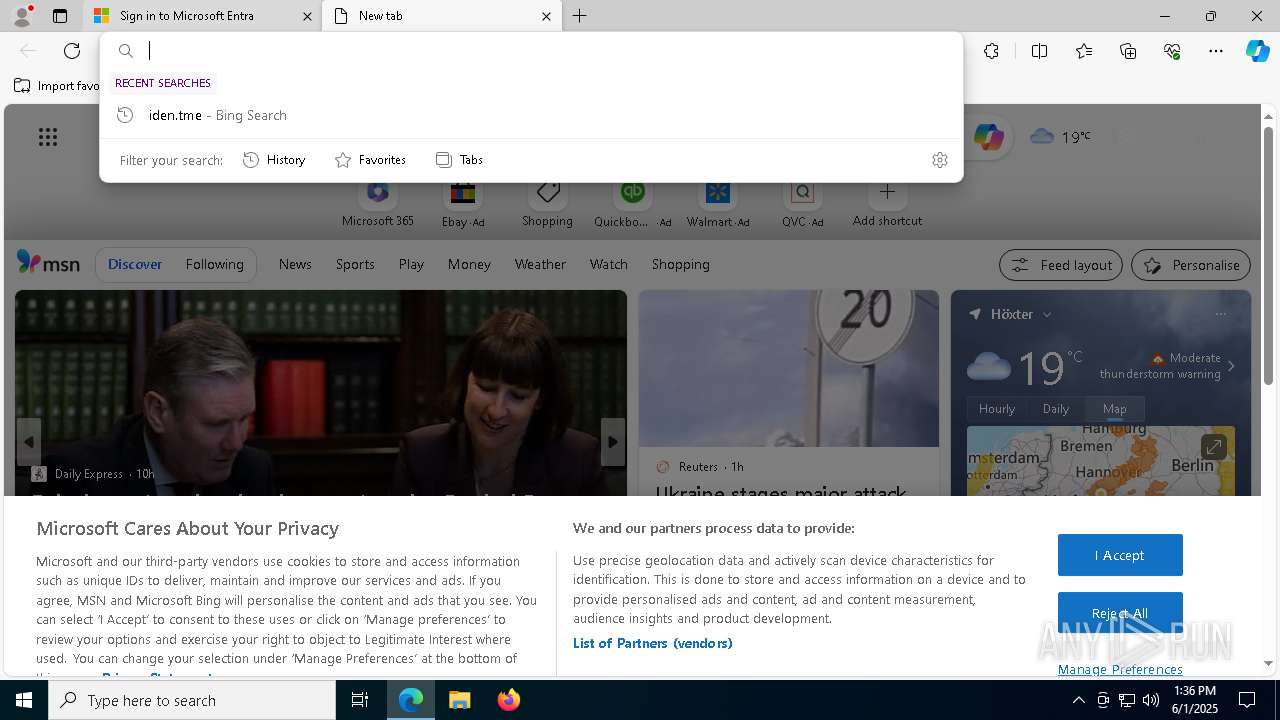Open the Windows Start menu
This screenshot has width=1280, height=720.
(x=24, y=700)
